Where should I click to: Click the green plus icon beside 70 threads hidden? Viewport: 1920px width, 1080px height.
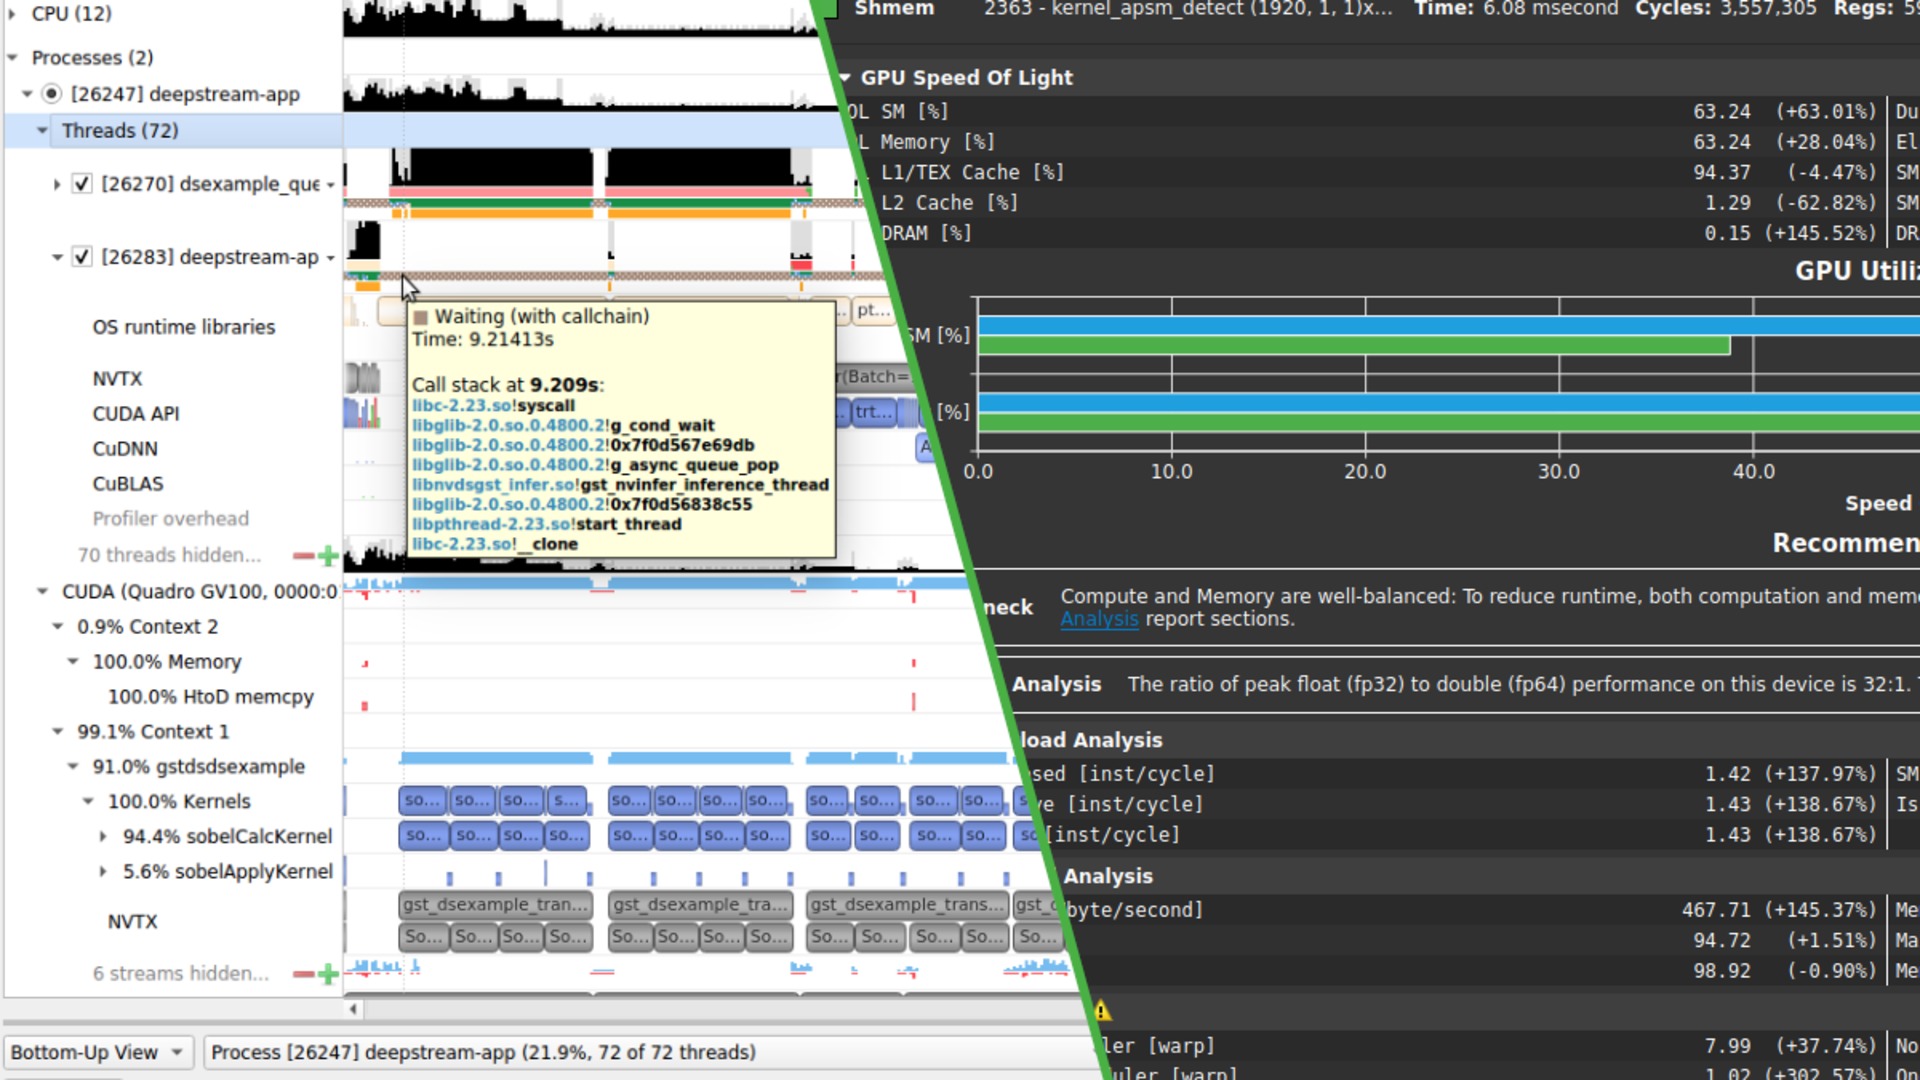tap(328, 555)
